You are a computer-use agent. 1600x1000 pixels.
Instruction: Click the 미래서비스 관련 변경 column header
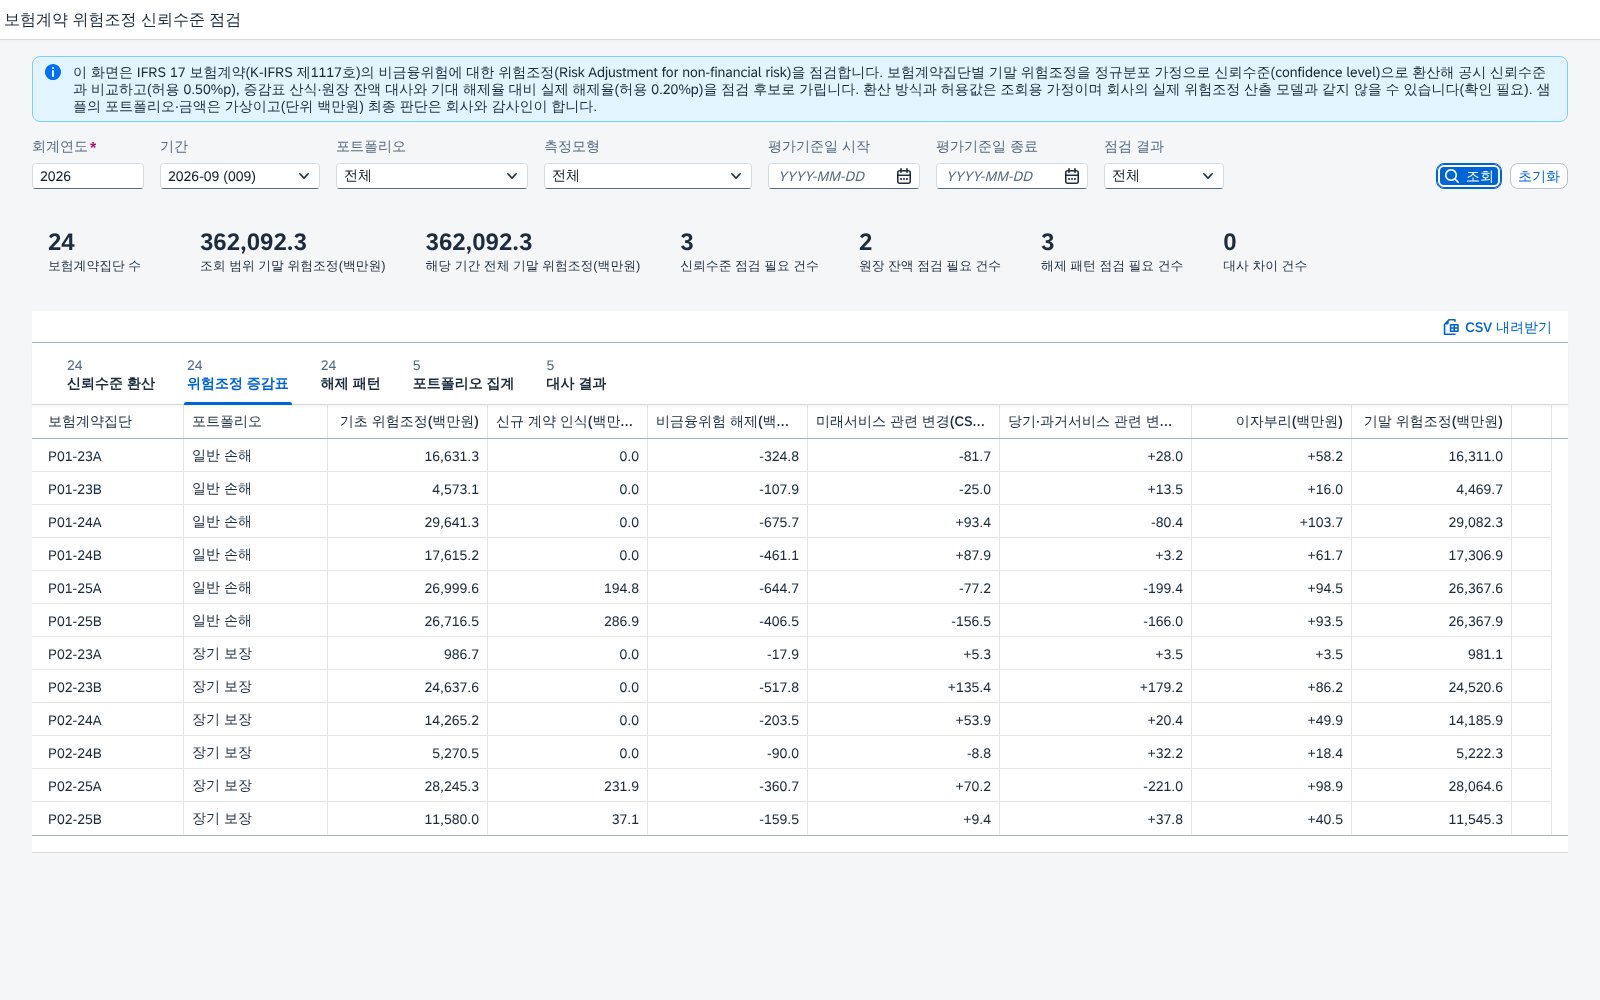pyautogui.click(x=904, y=422)
